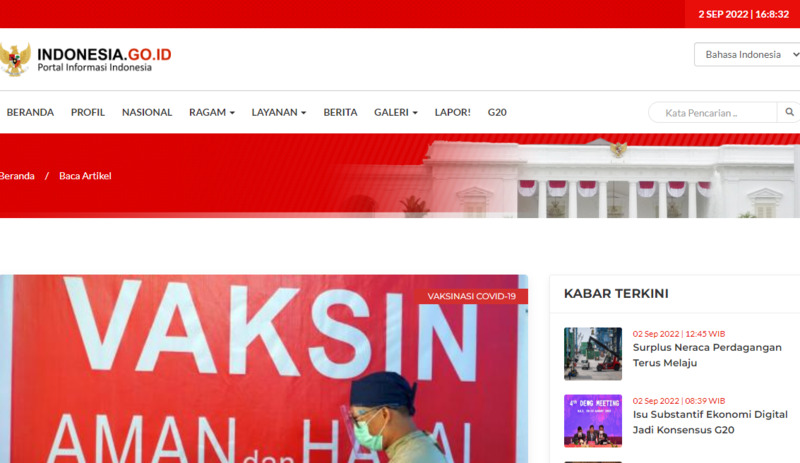
Task: Click the Beranda breadcrumb link
Action: pyautogui.click(x=17, y=176)
